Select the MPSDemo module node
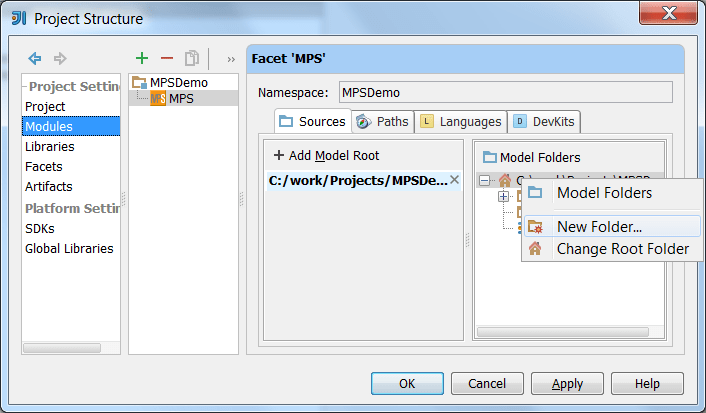 click(179, 83)
